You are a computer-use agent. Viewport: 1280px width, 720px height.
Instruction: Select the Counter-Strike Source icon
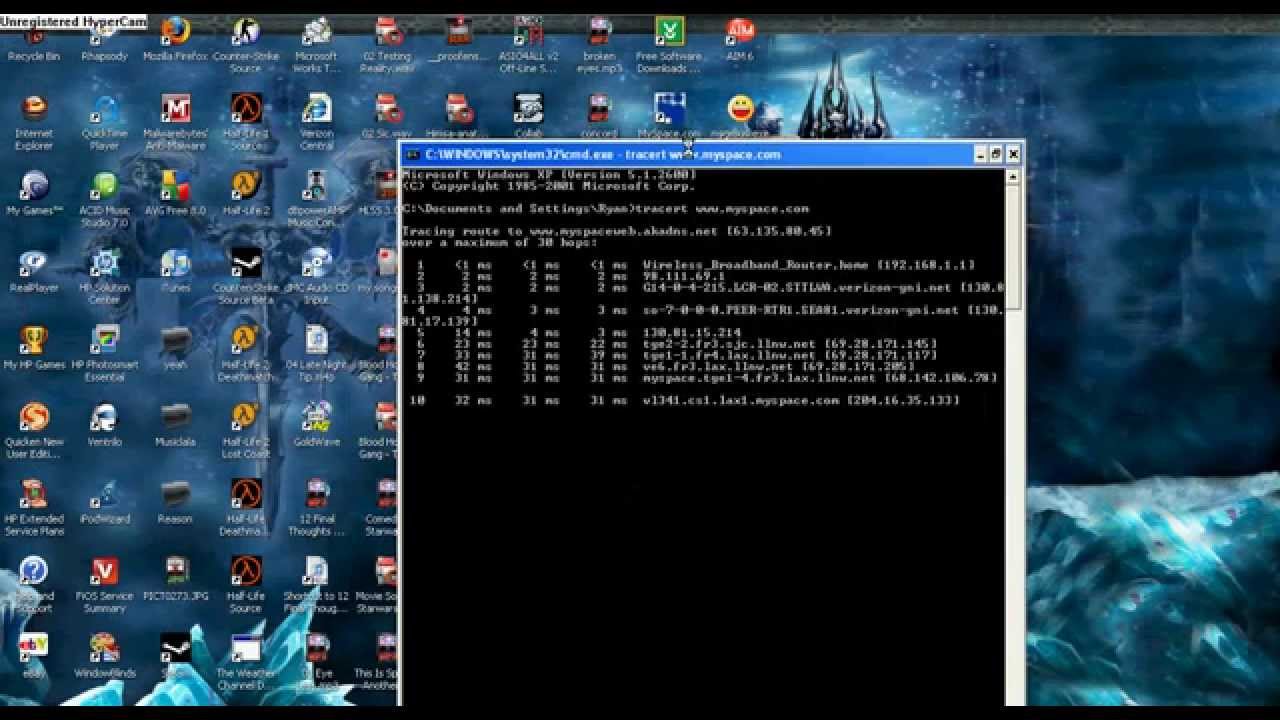(245, 45)
